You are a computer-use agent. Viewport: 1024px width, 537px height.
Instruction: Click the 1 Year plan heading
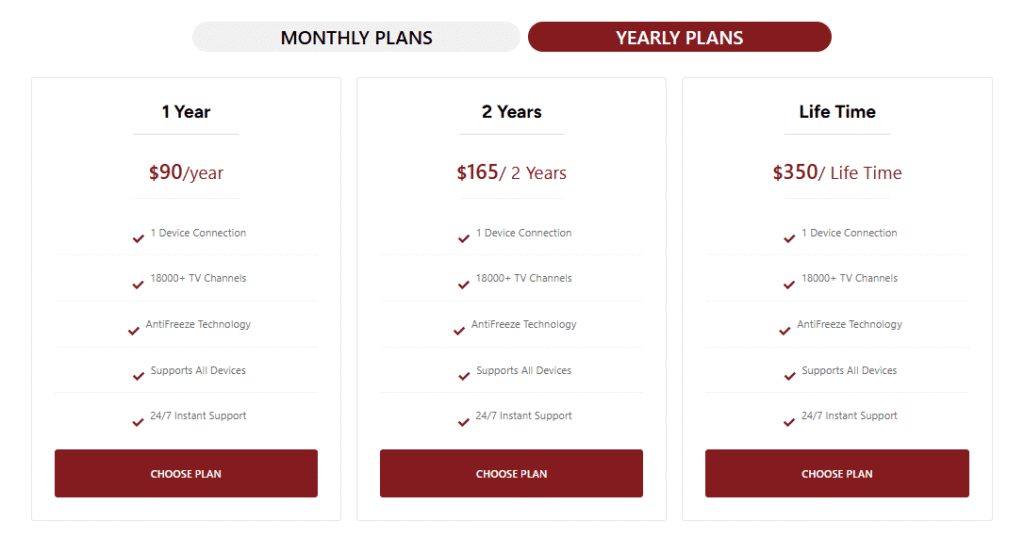pos(186,112)
